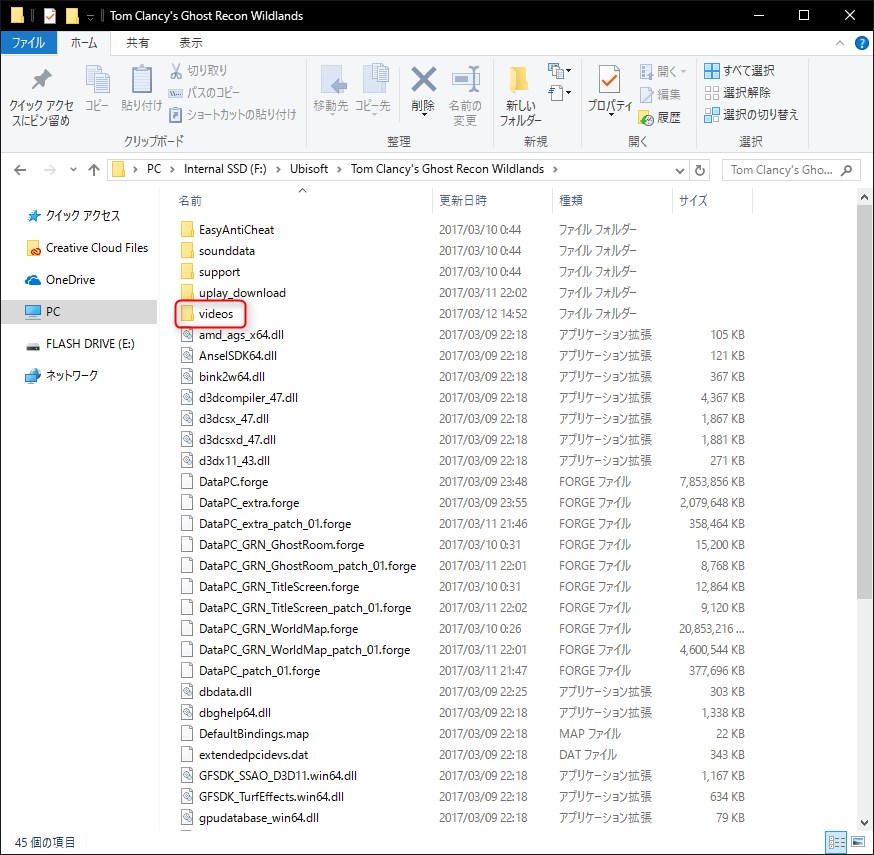Select DefaultBindings.map file
This screenshot has width=874, height=855.
click(245, 733)
